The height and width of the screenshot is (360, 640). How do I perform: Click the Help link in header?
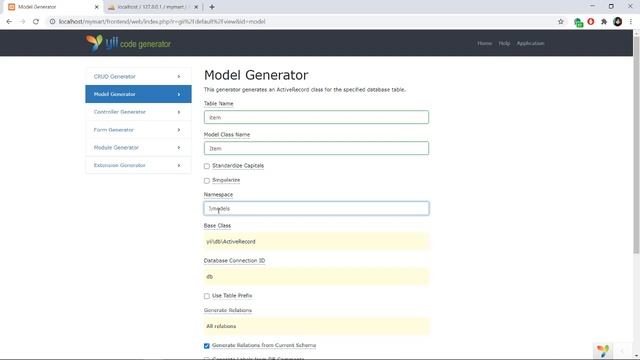[x=504, y=43]
